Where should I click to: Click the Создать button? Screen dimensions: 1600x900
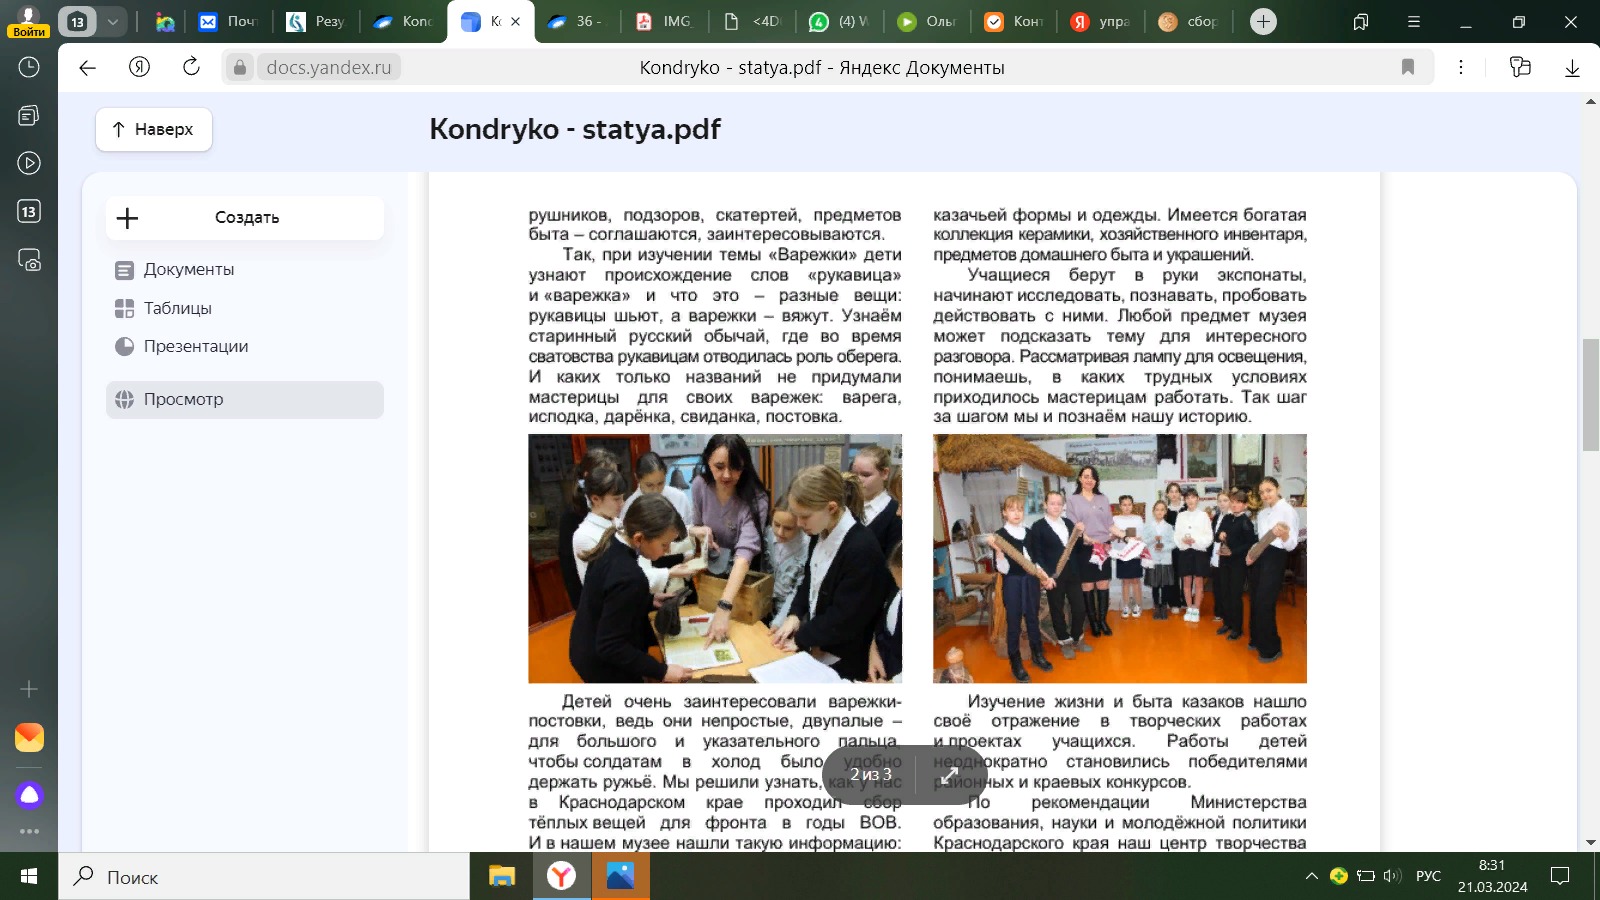245,217
